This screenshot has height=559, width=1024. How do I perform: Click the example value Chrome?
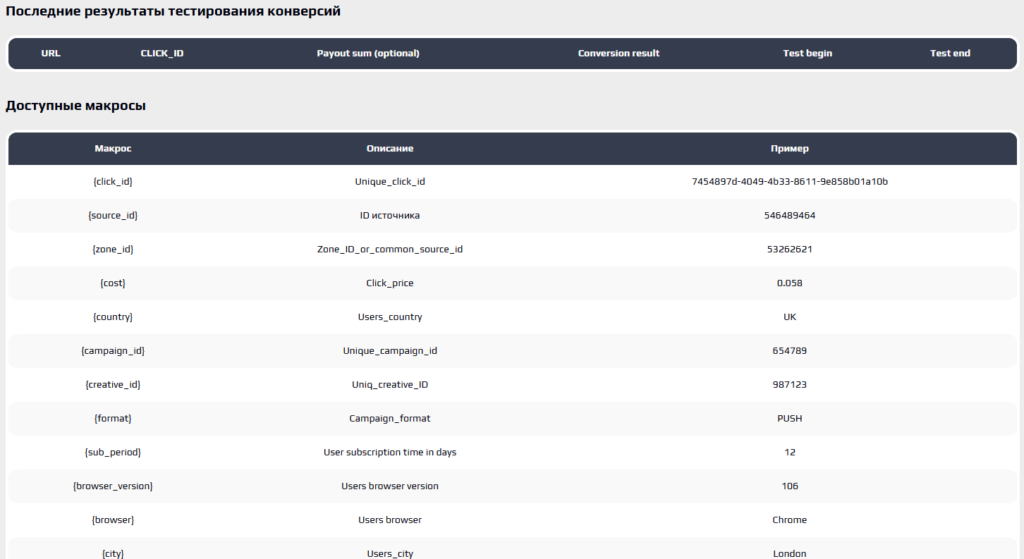coord(790,520)
